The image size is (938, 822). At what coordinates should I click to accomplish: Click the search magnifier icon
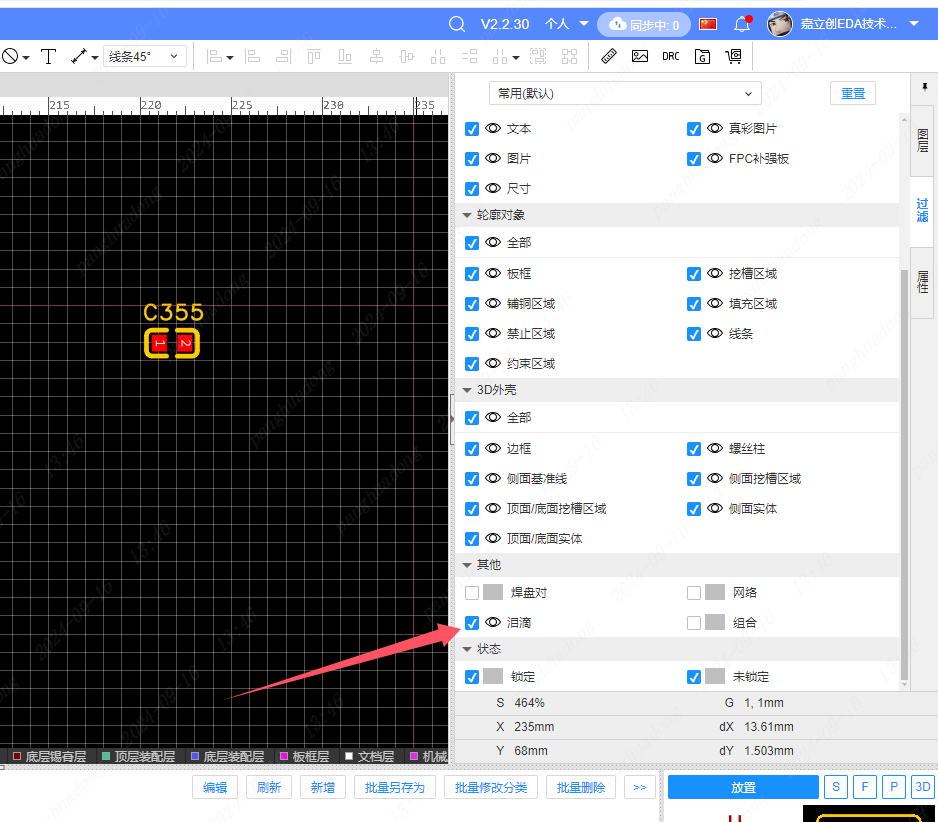pos(457,24)
